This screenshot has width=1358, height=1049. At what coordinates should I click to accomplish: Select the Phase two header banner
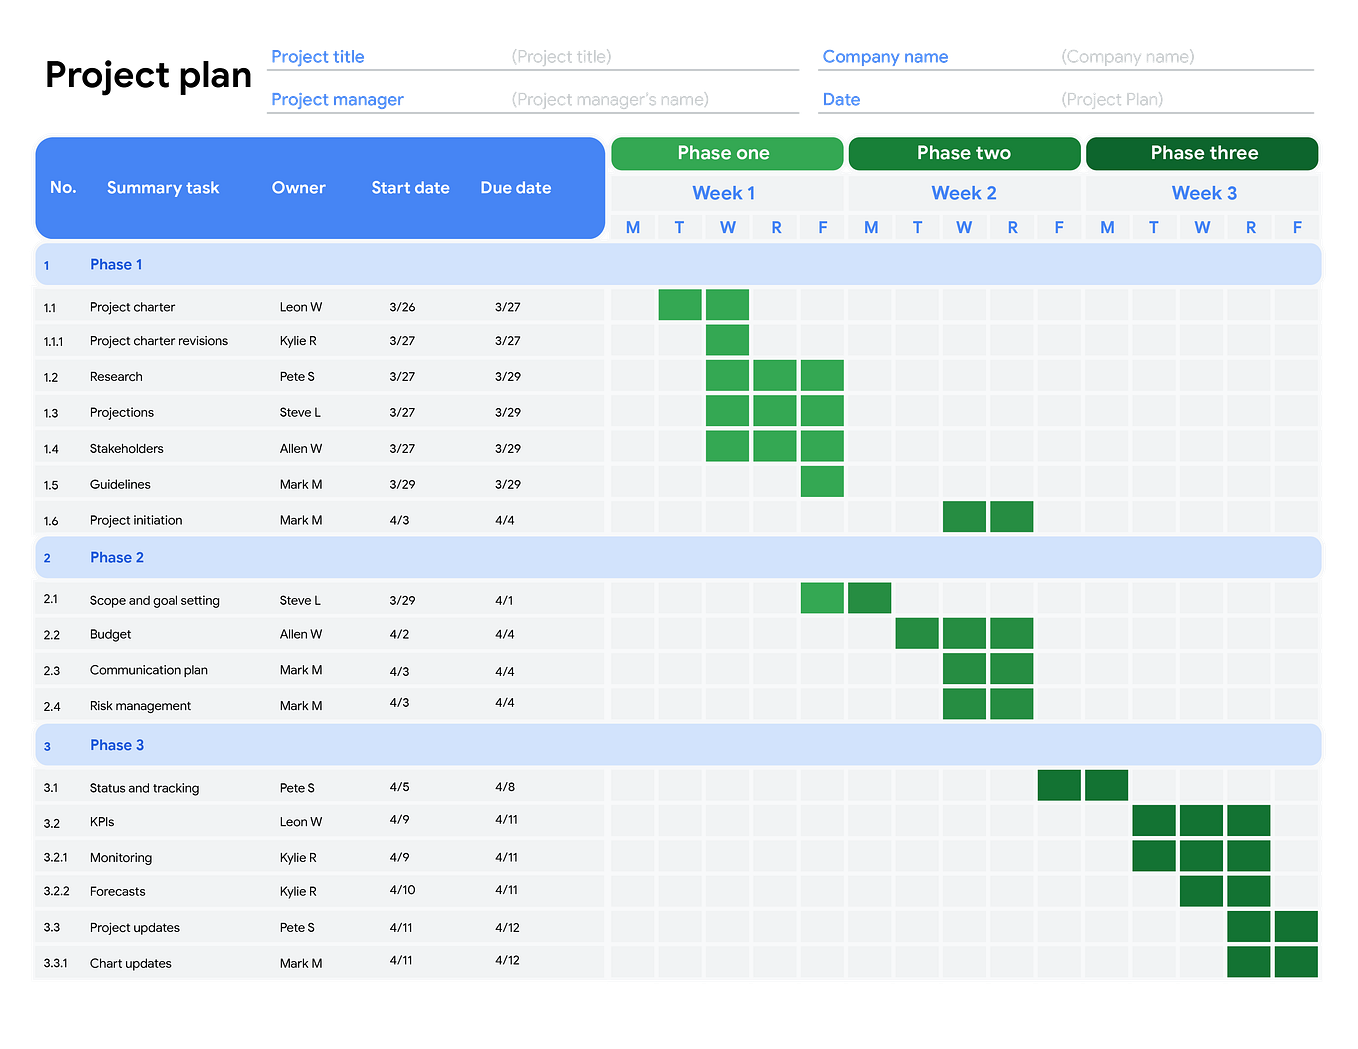(x=964, y=152)
